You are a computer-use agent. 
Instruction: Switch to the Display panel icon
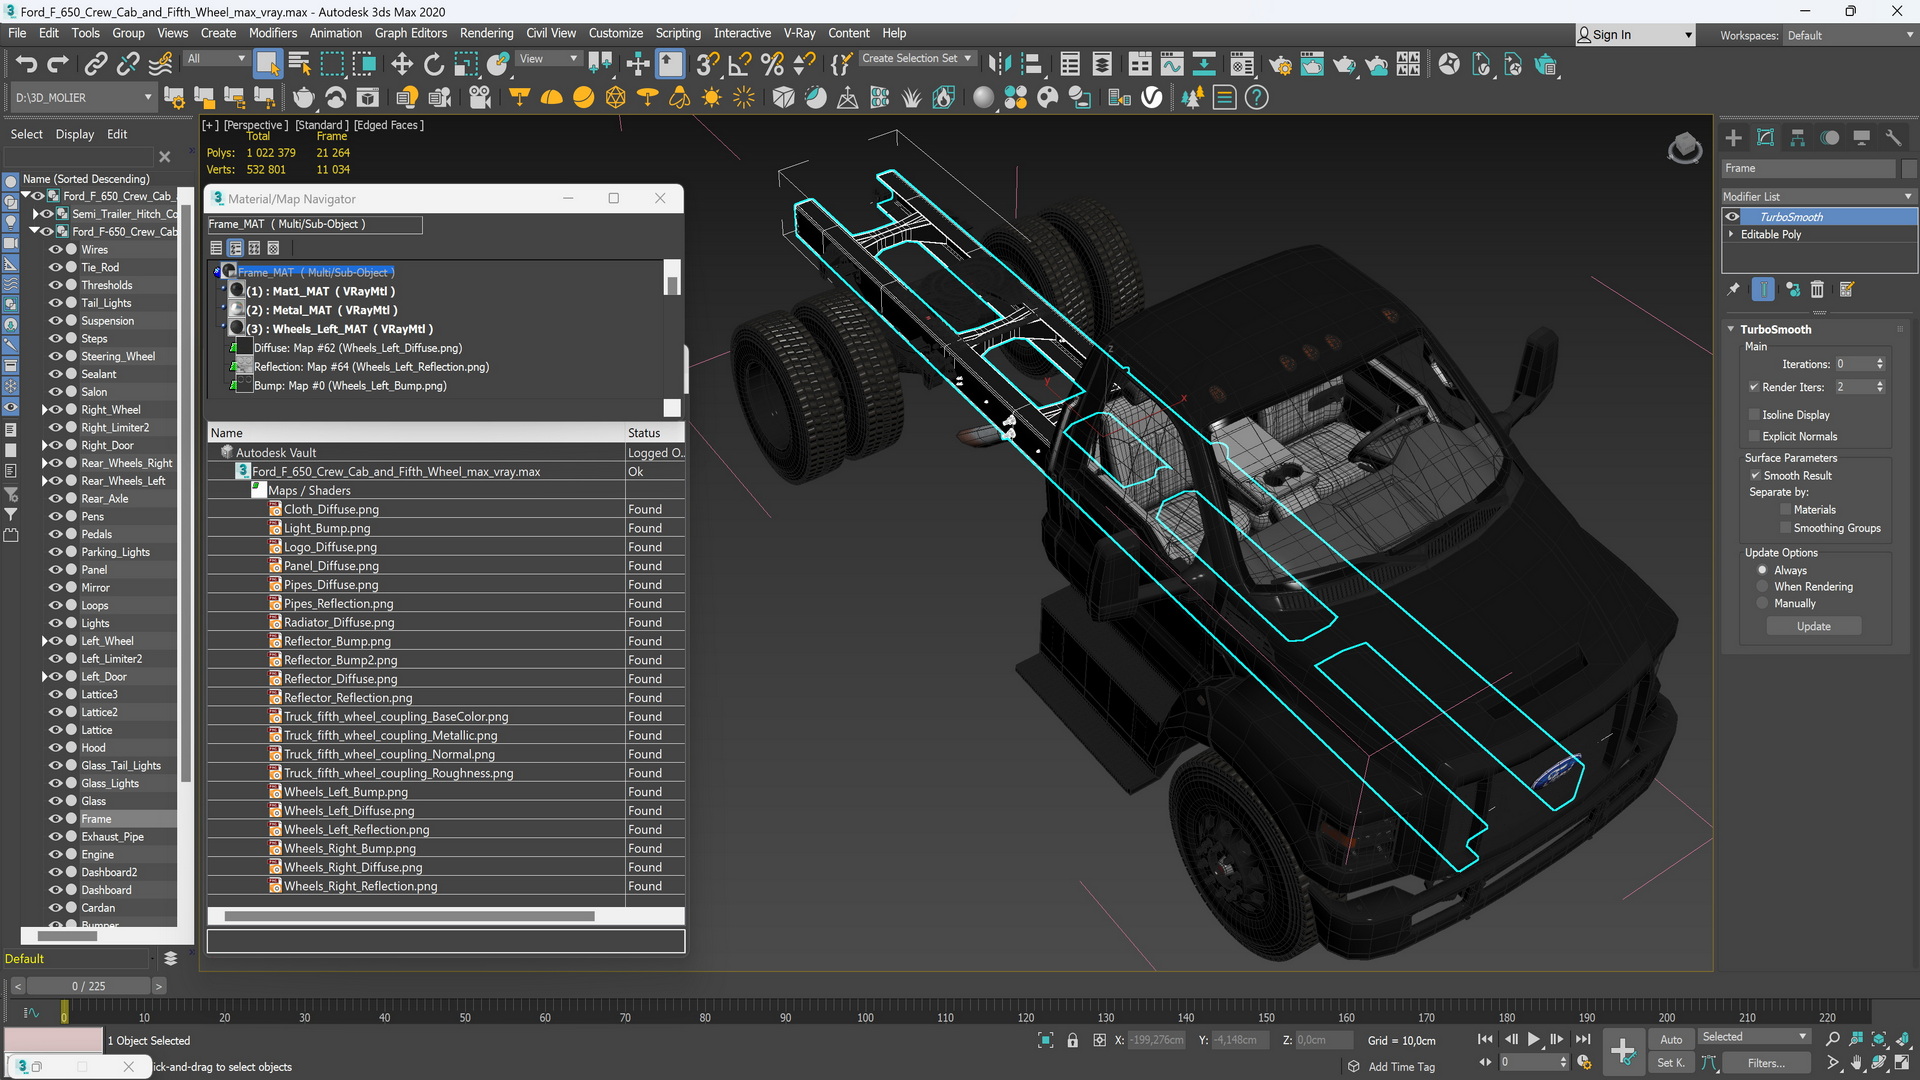point(1862,138)
